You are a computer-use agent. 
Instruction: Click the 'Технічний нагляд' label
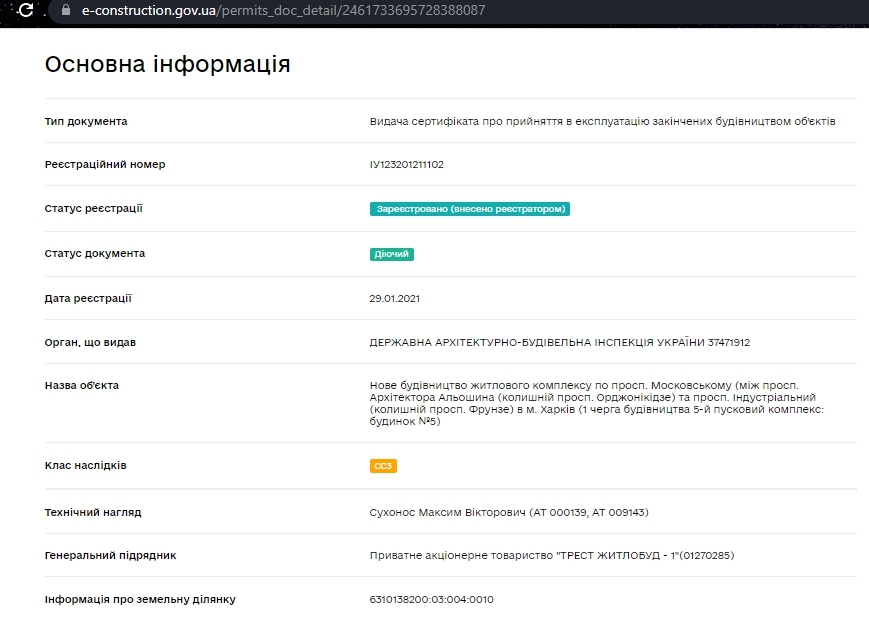[x=93, y=513]
